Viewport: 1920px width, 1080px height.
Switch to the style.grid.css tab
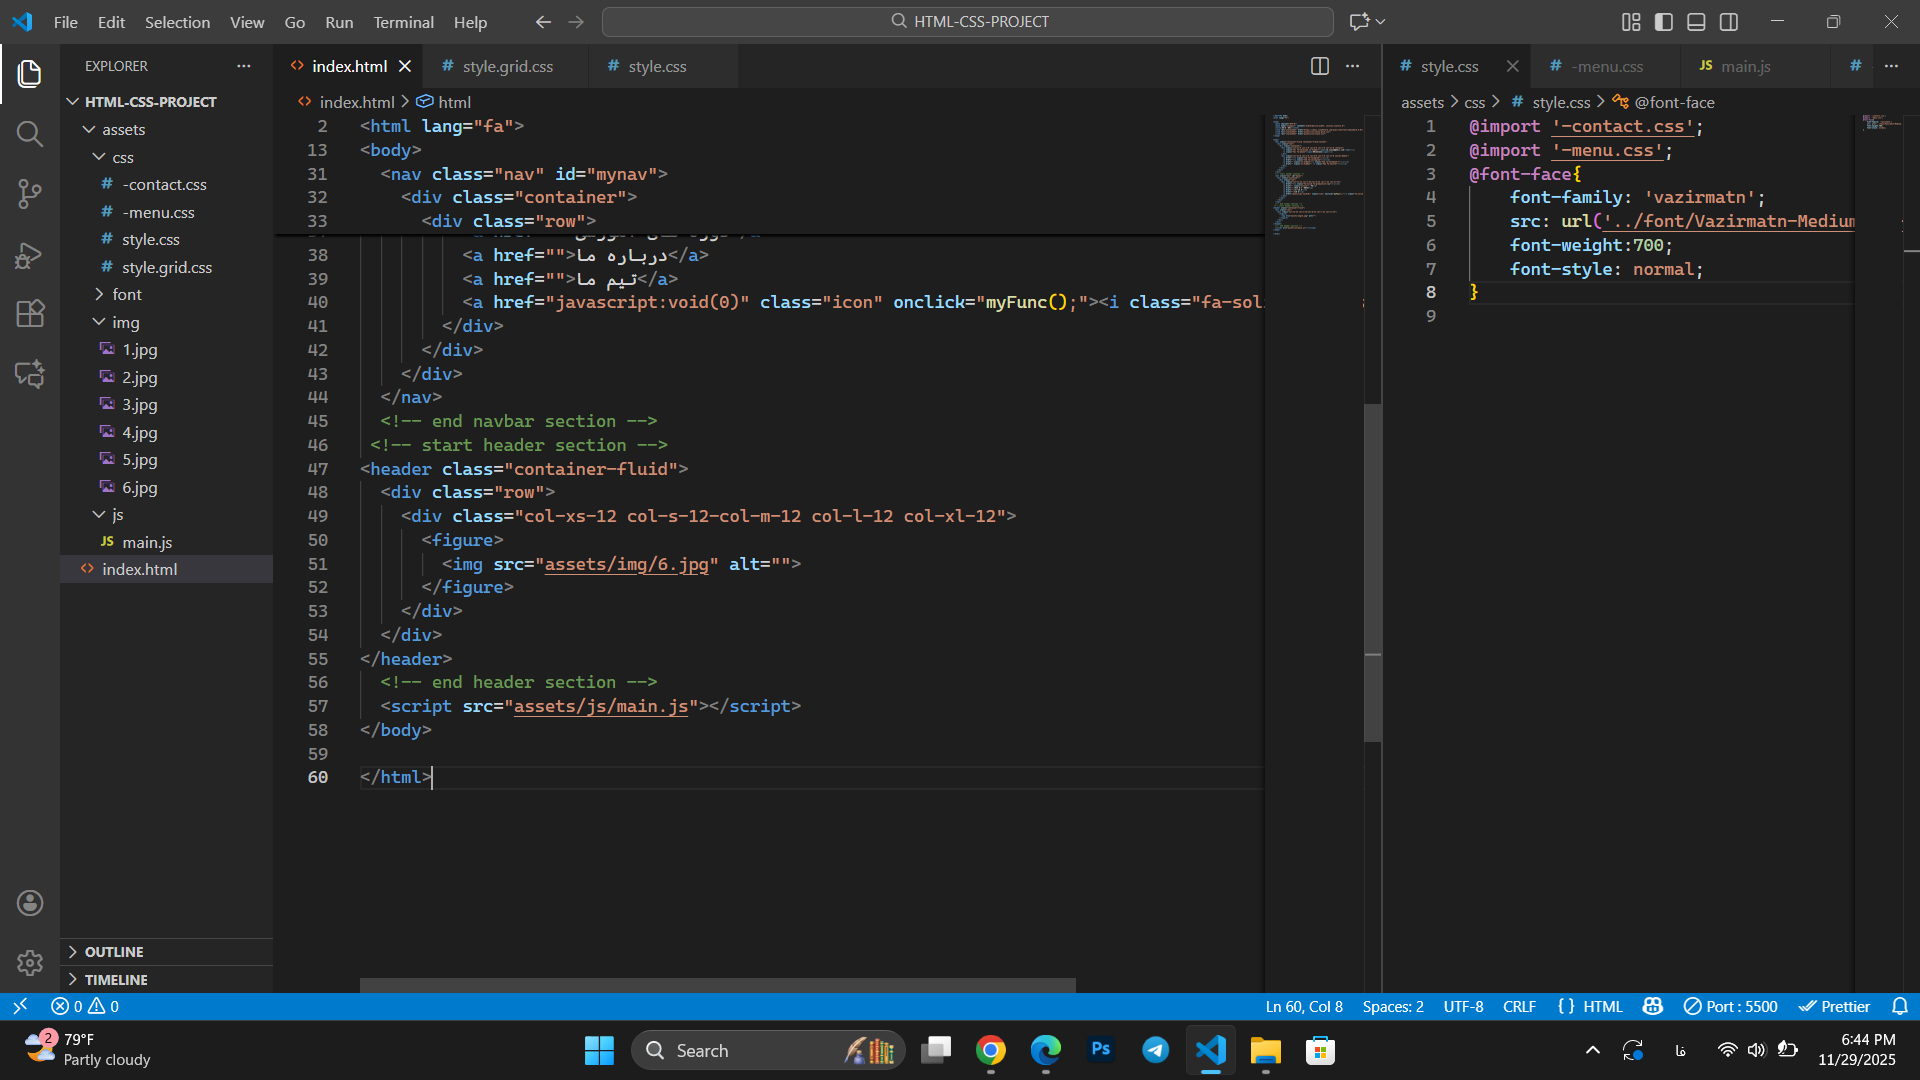(x=507, y=66)
